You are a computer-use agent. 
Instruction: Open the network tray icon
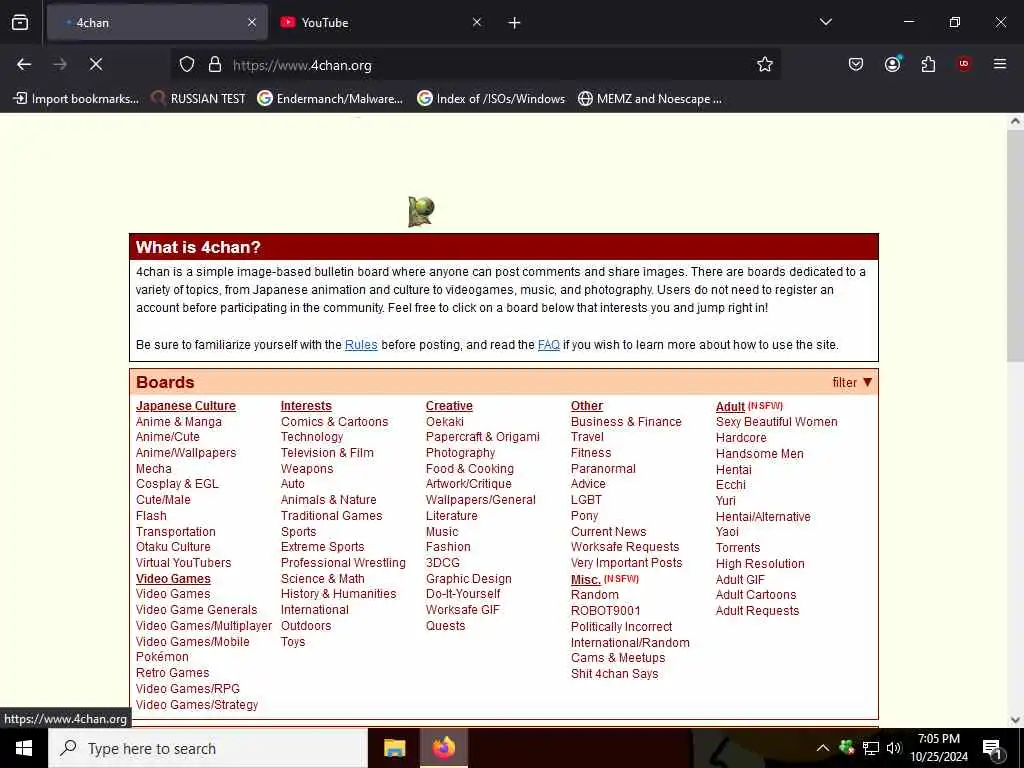tap(871, 748)
